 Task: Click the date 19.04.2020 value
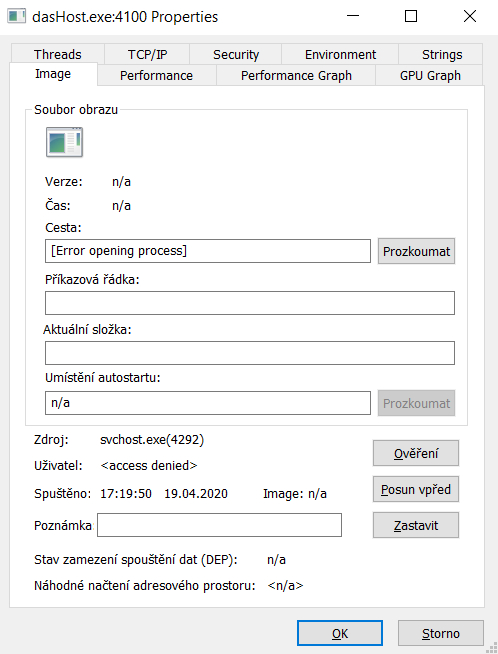[196, 493]
